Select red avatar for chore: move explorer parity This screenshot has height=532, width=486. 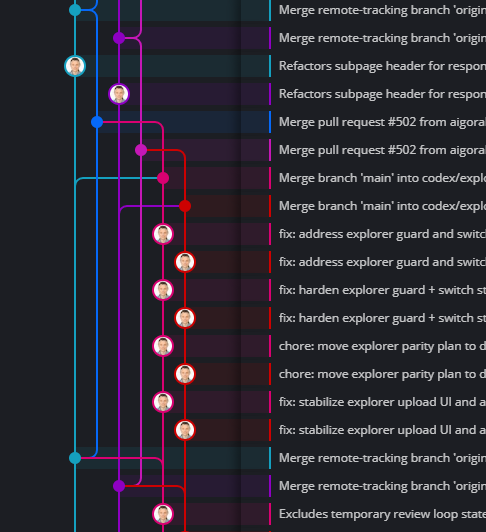click(x=185, y=374)
